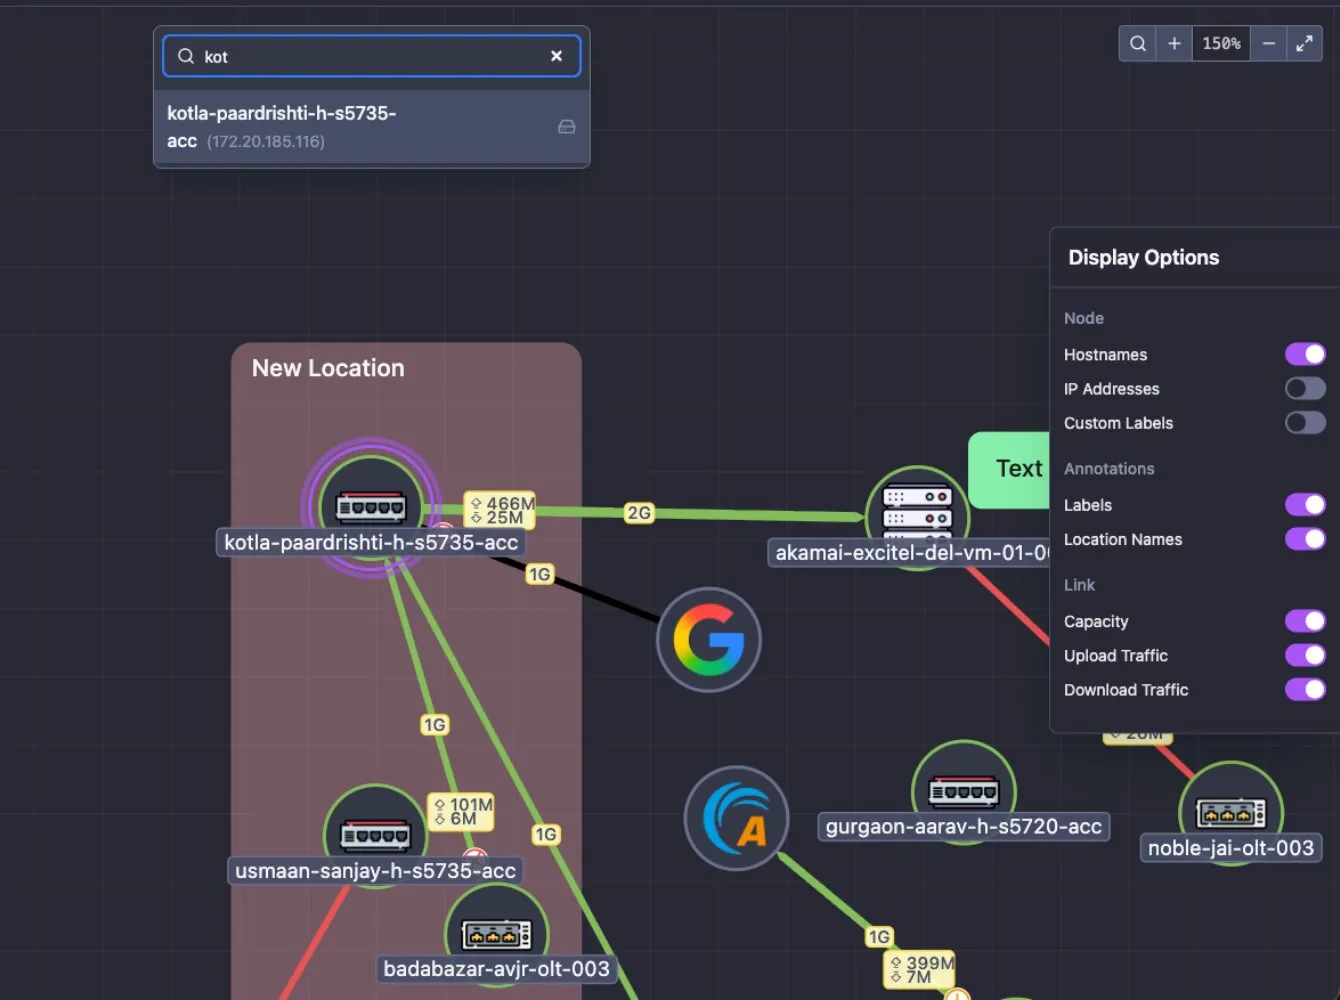Screen dimensions: 1340x1000
Task: Disable the Location Names toggle
Action: (1305, 539)
